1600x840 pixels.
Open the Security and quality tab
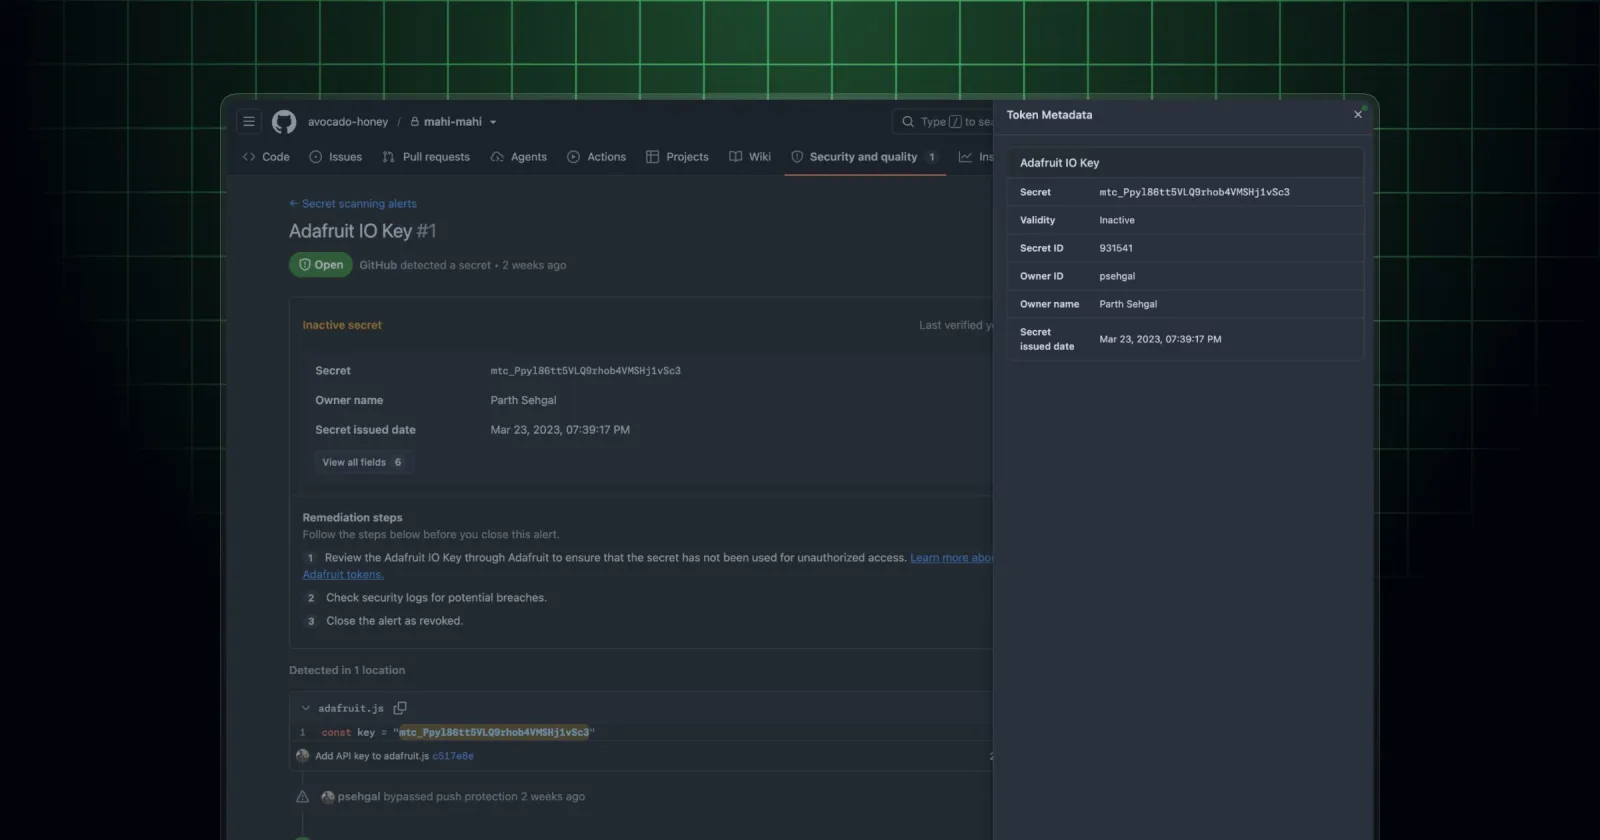pyautogui.click(x=864, y=157)
